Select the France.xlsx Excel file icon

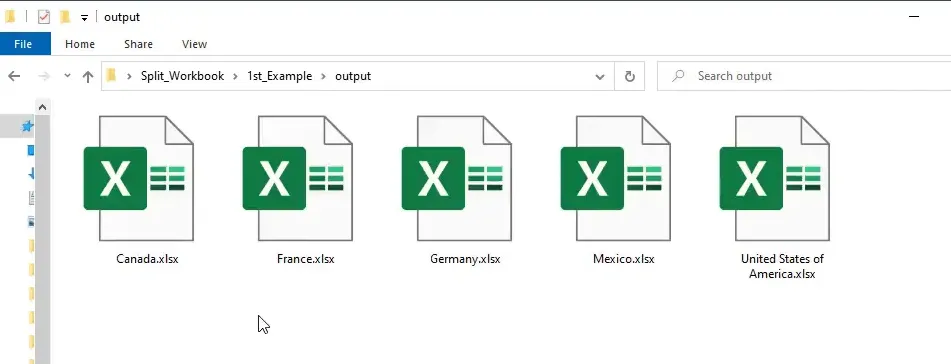298,178
